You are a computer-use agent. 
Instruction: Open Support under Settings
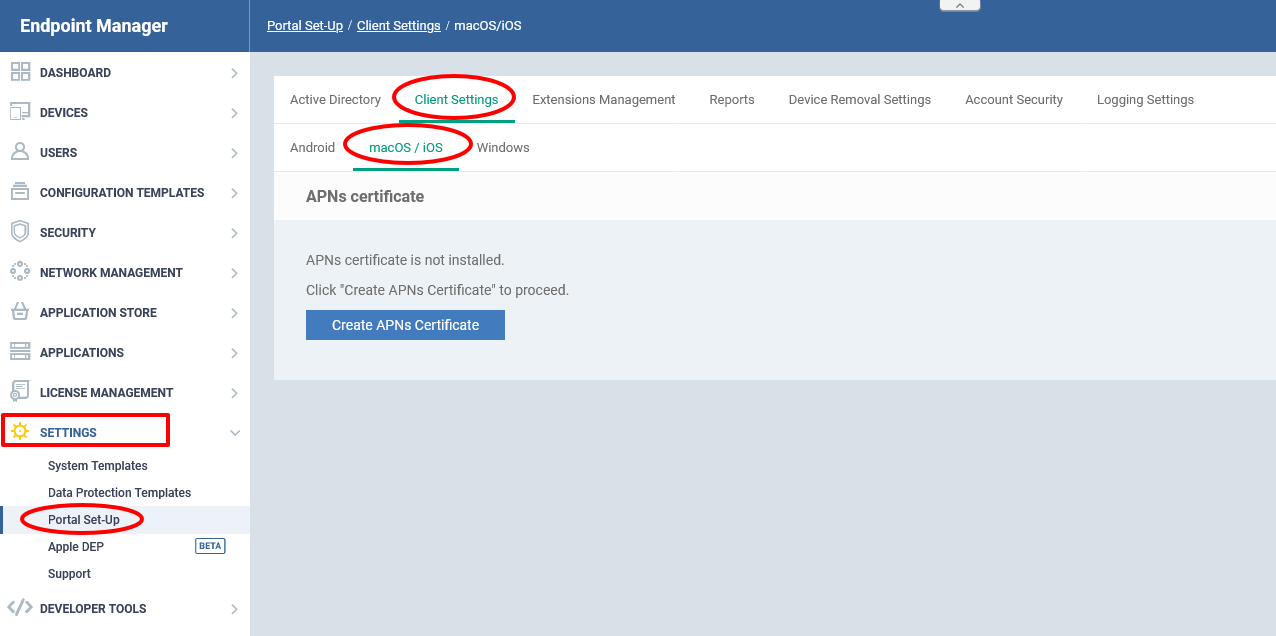pos(69,574)
